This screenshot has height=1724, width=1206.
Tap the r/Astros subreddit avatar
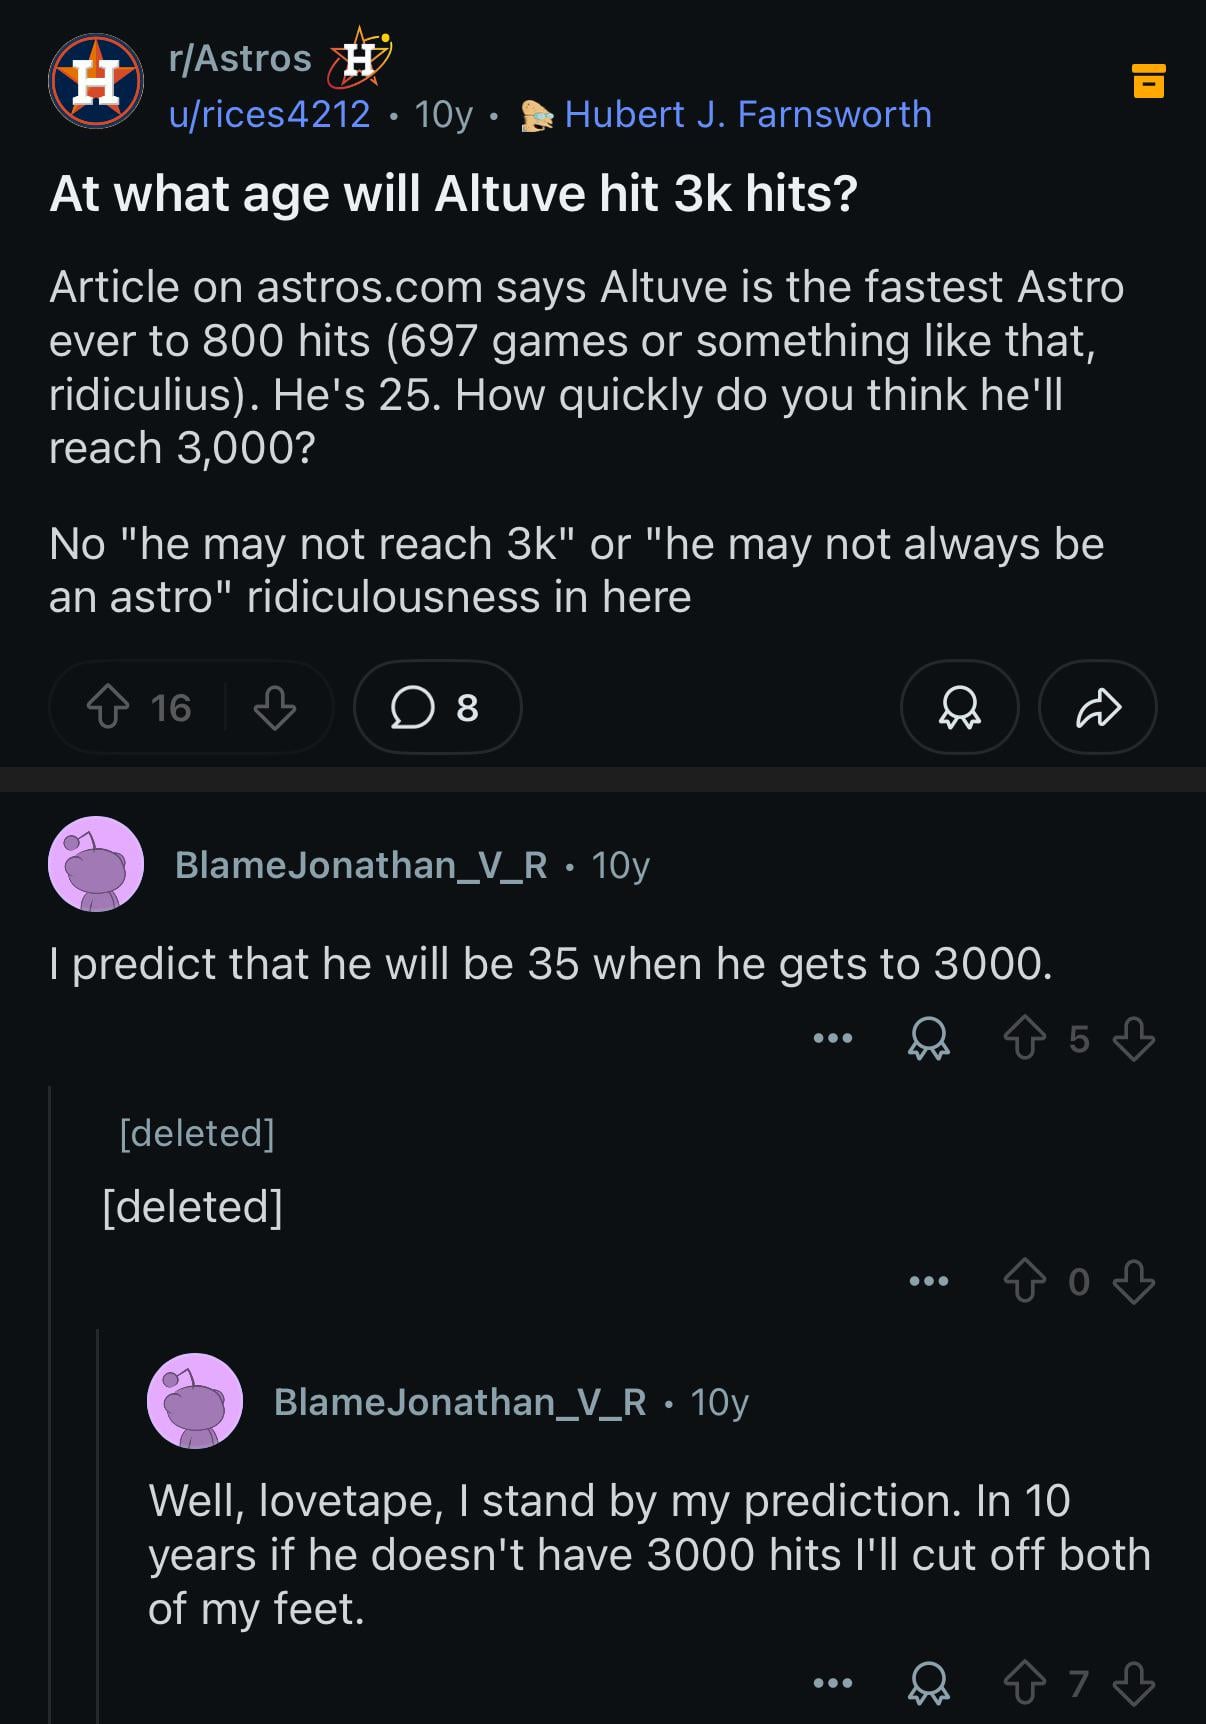coord(96,81)
